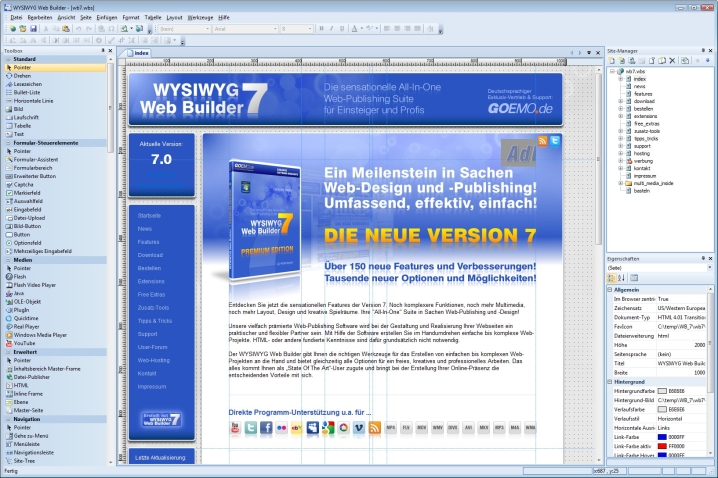
Task: Choose the Bullet-Liste tool in the toolbox
Action: (x=29, y=93)
